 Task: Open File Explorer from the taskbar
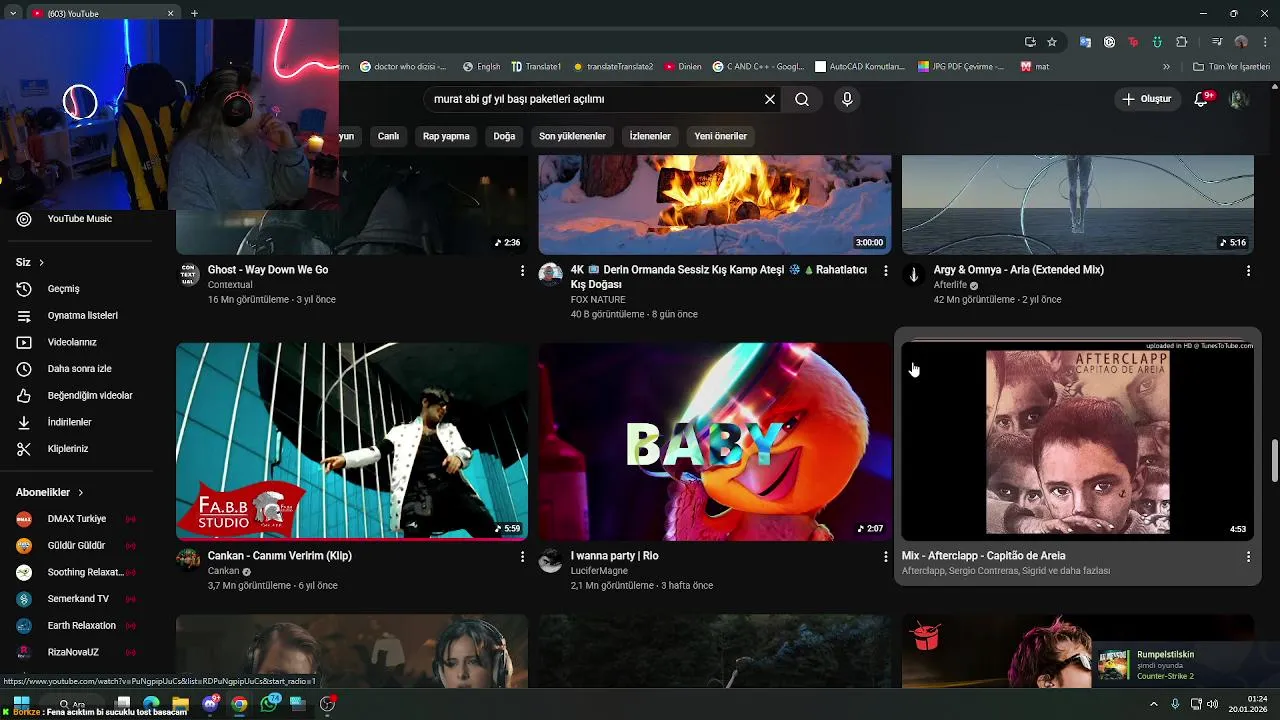pos(181,704)
